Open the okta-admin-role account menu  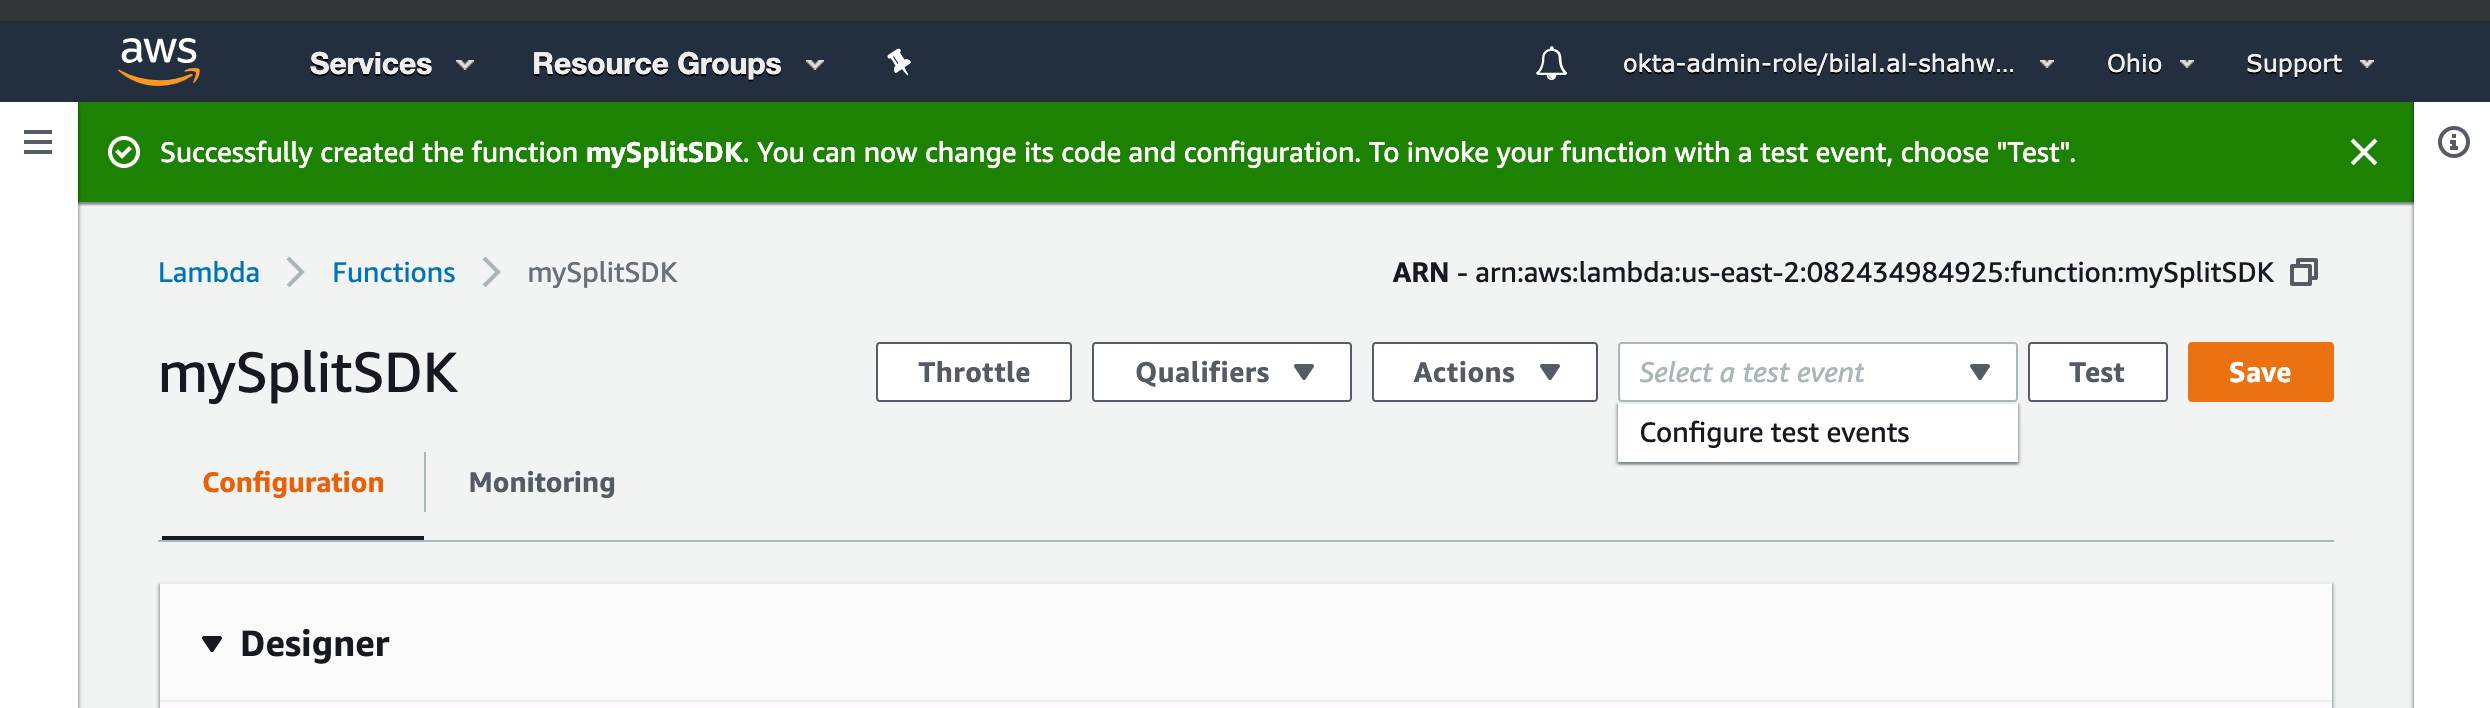(x=1837, y=64)
